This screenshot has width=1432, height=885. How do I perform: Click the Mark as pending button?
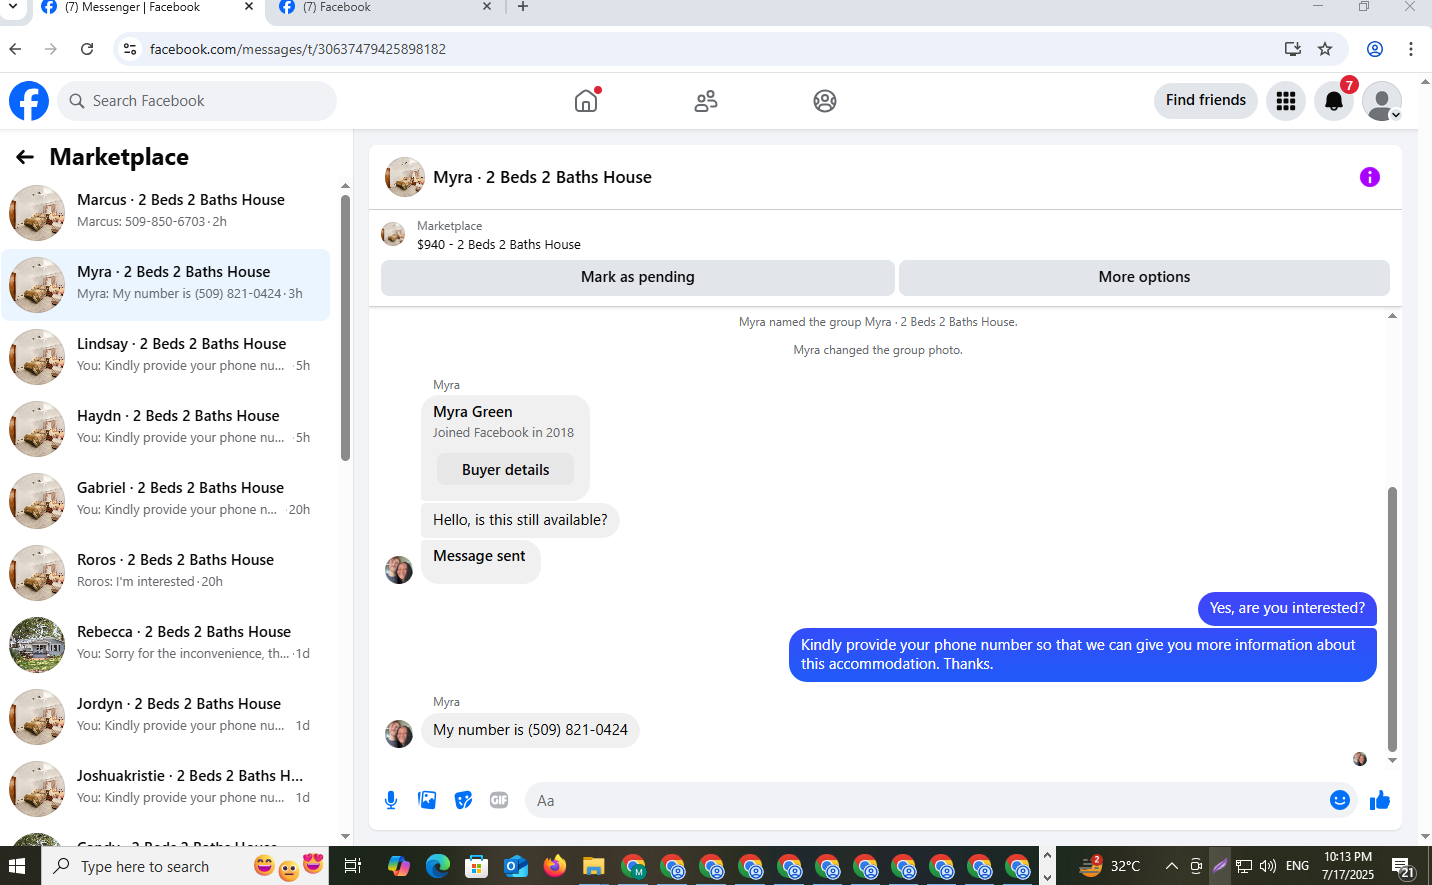[638, 277]
